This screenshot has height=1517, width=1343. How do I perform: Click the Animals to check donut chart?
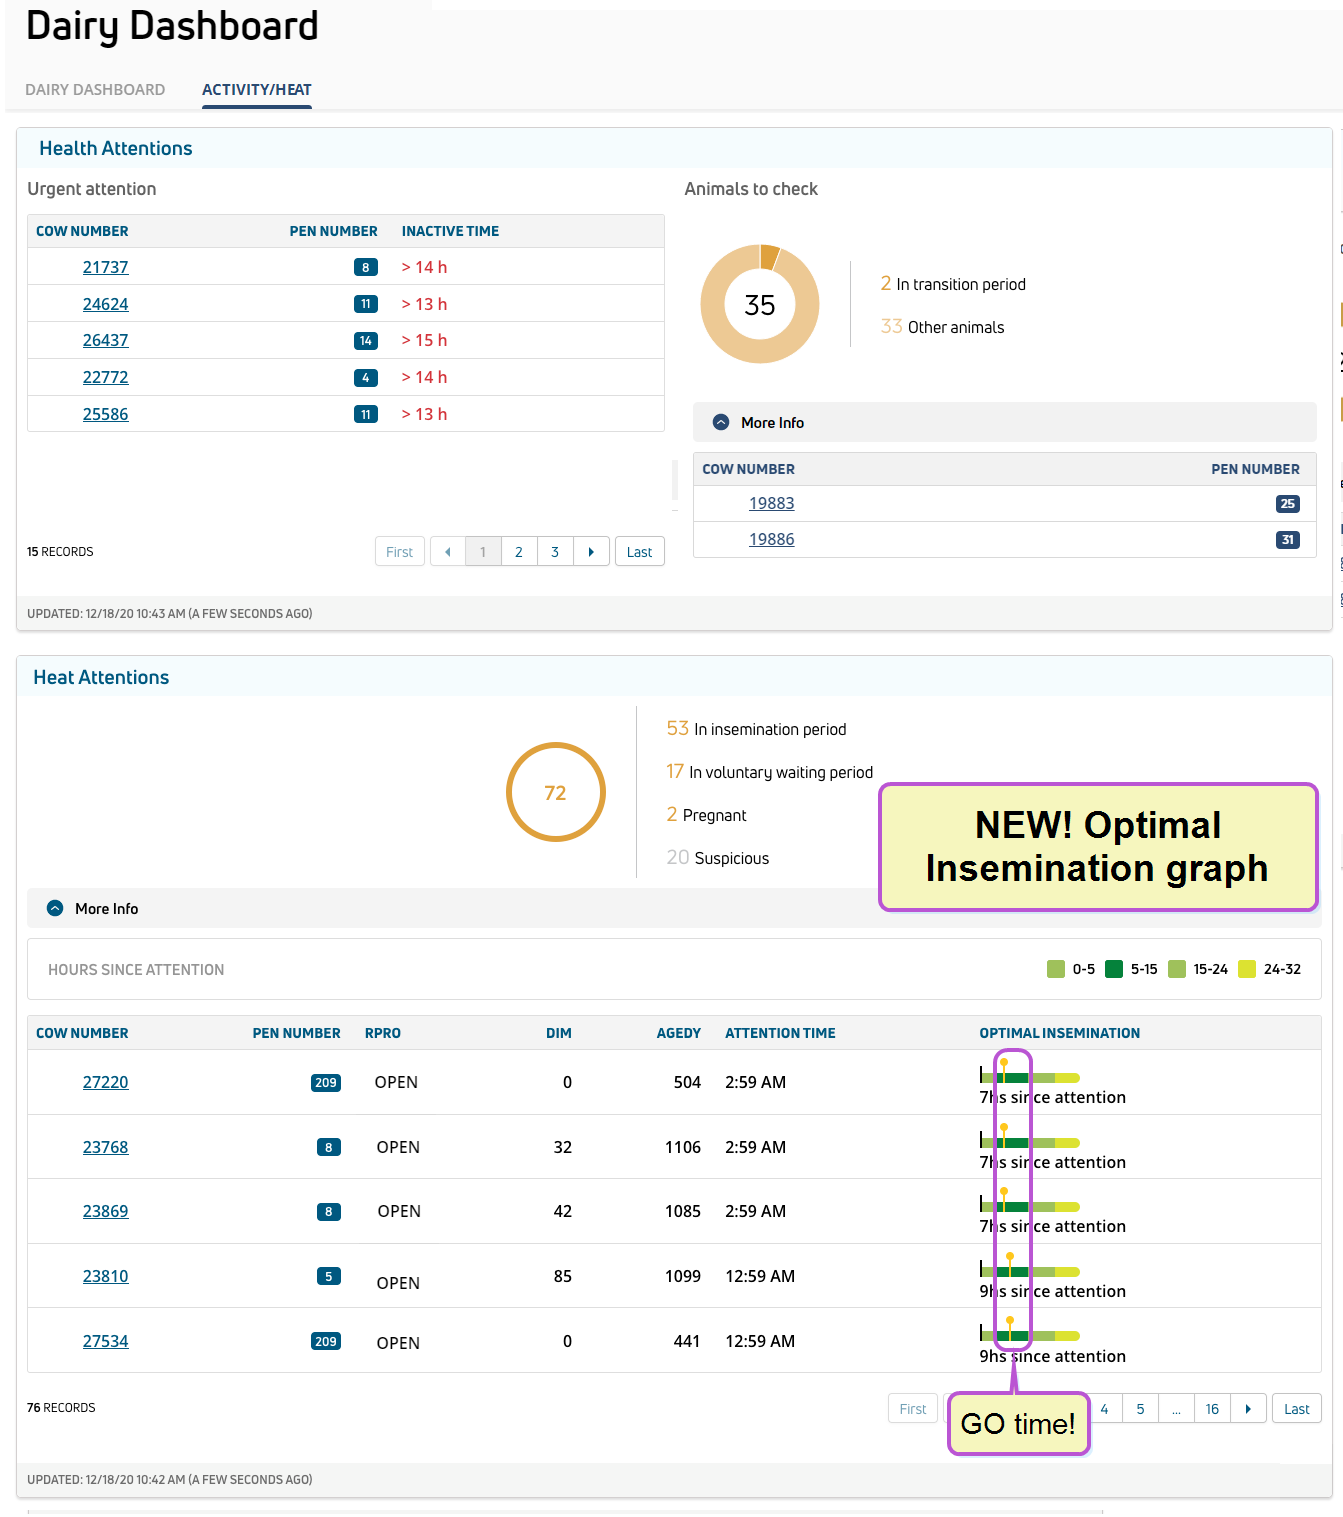[x=760, y=304]
